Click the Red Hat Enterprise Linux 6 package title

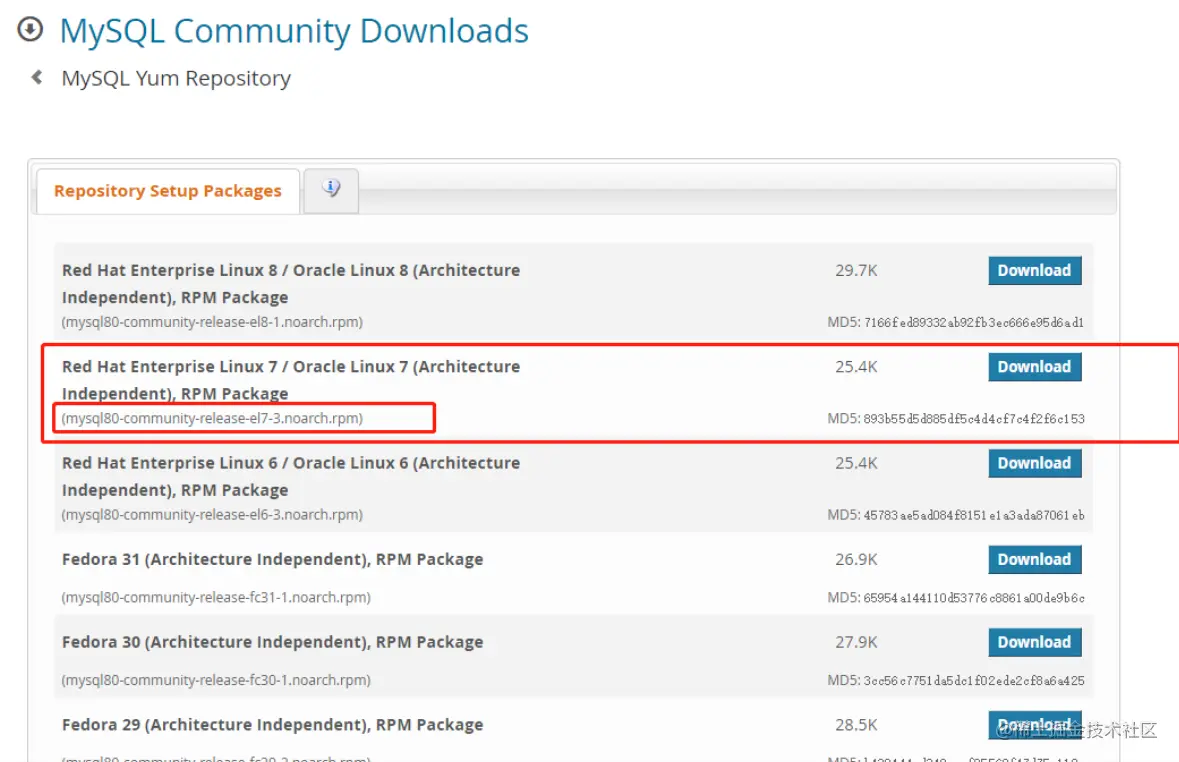(x=291, y=476)
